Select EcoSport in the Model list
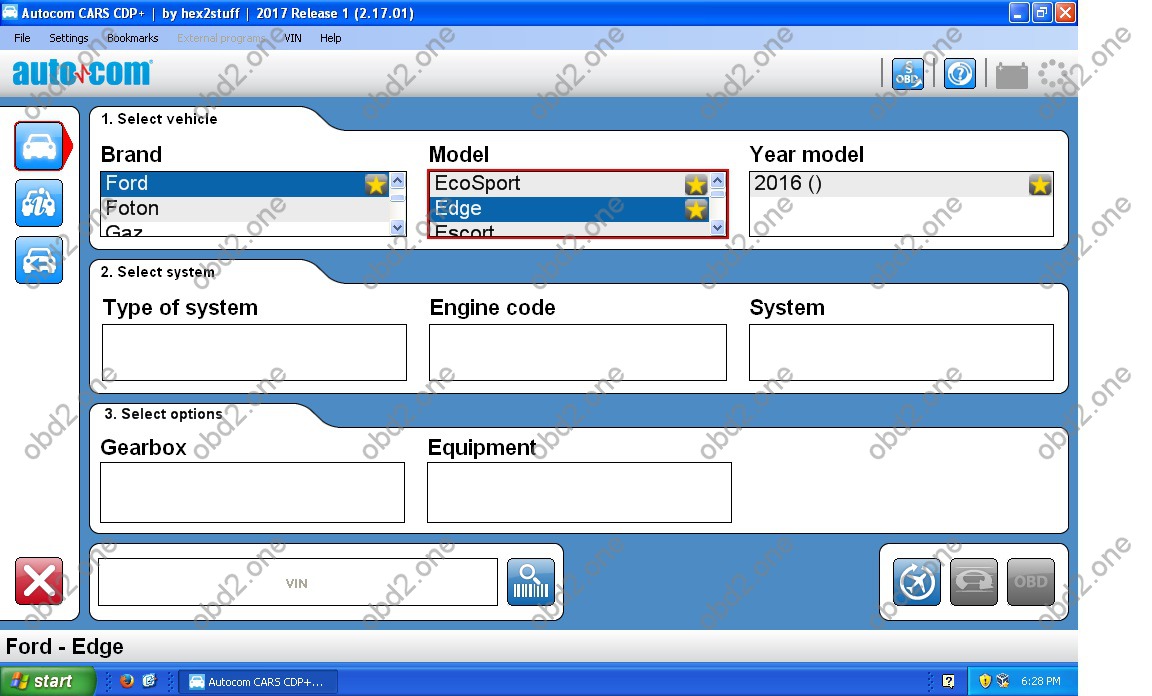 pyautogui.click(x=569, y=184)
